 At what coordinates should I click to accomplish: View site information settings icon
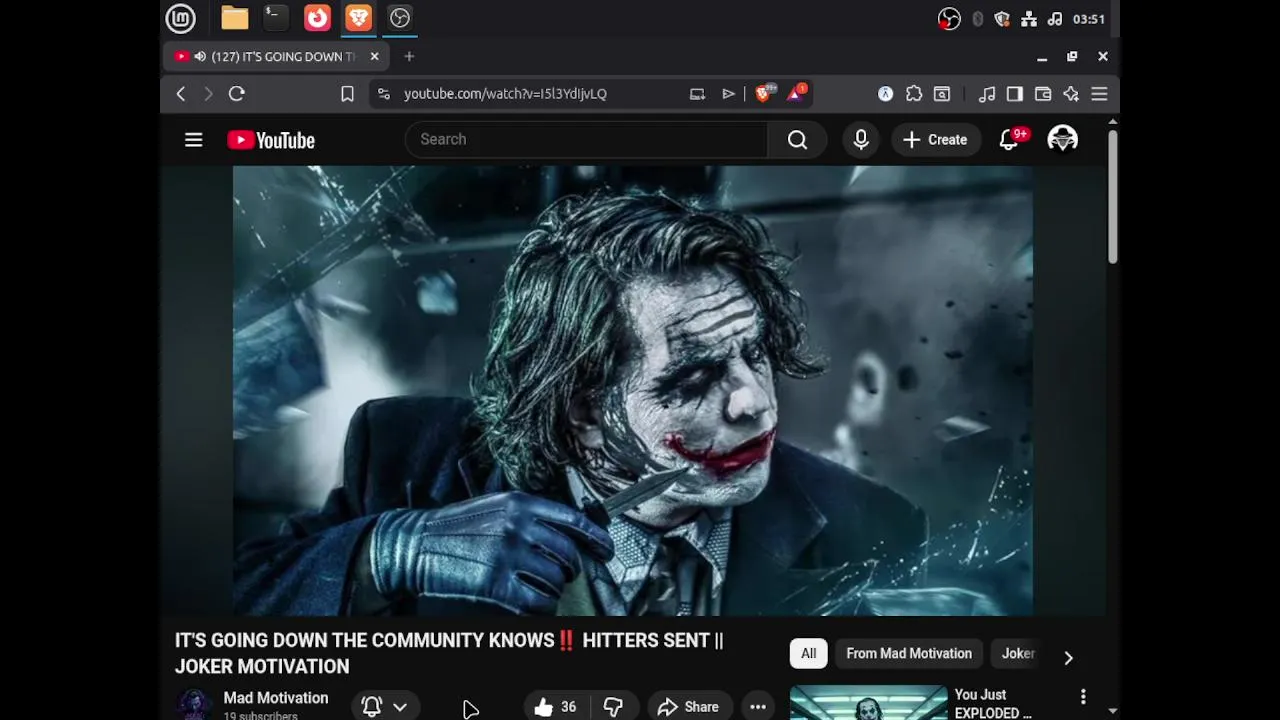tap(383, 94)
